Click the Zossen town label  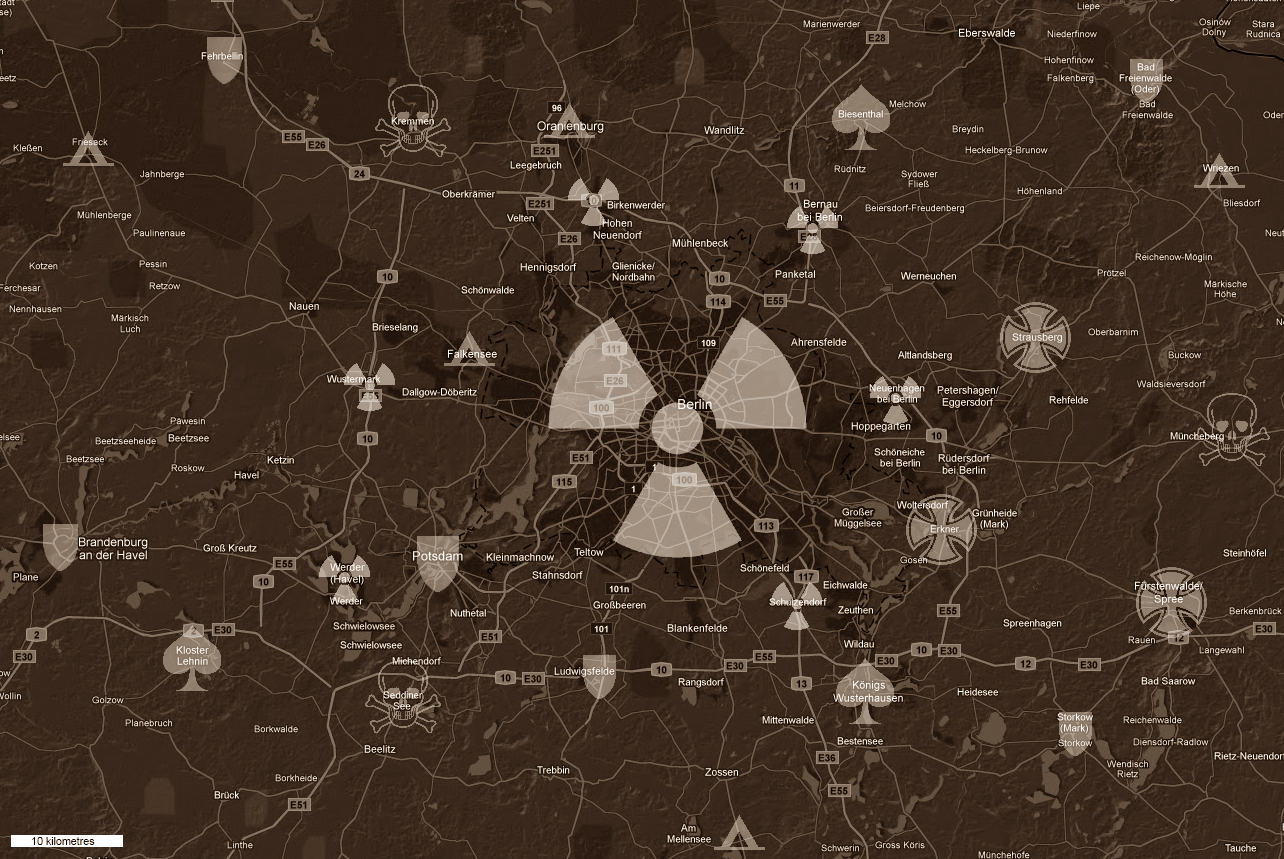click(721, 772)
